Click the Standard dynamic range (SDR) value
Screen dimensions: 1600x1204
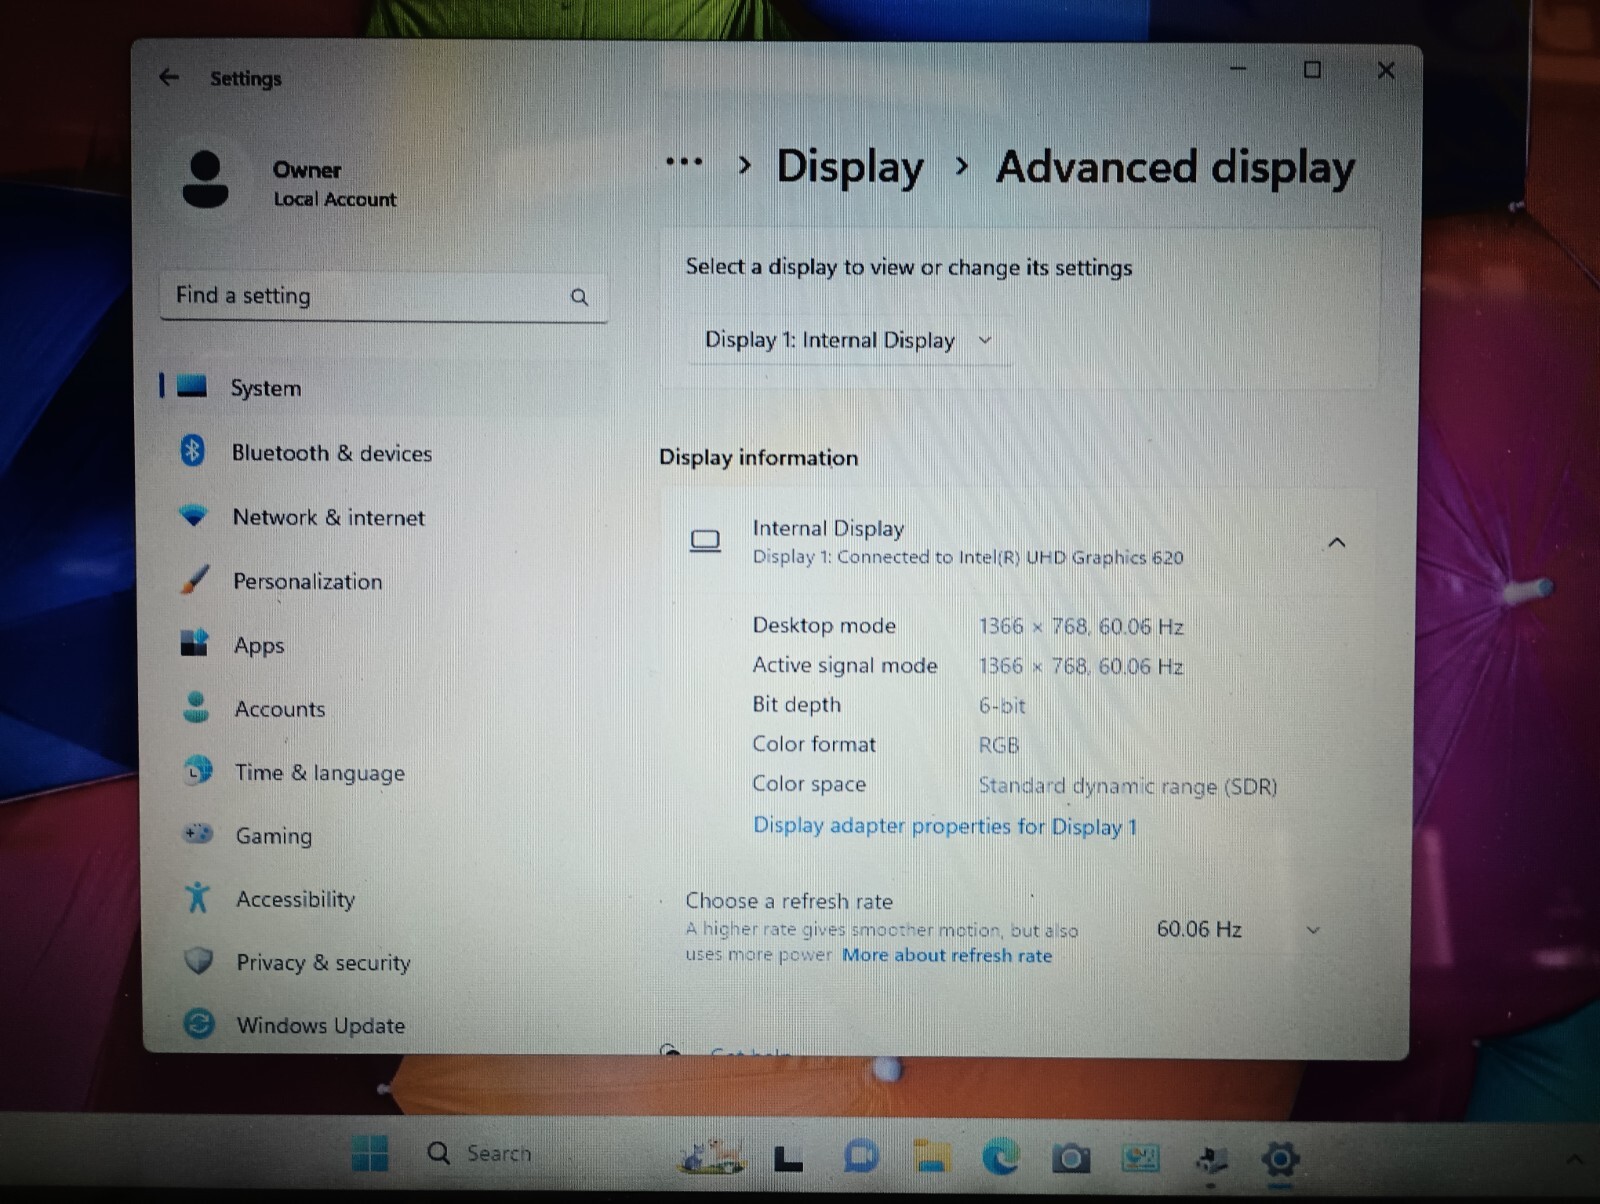1128,786
